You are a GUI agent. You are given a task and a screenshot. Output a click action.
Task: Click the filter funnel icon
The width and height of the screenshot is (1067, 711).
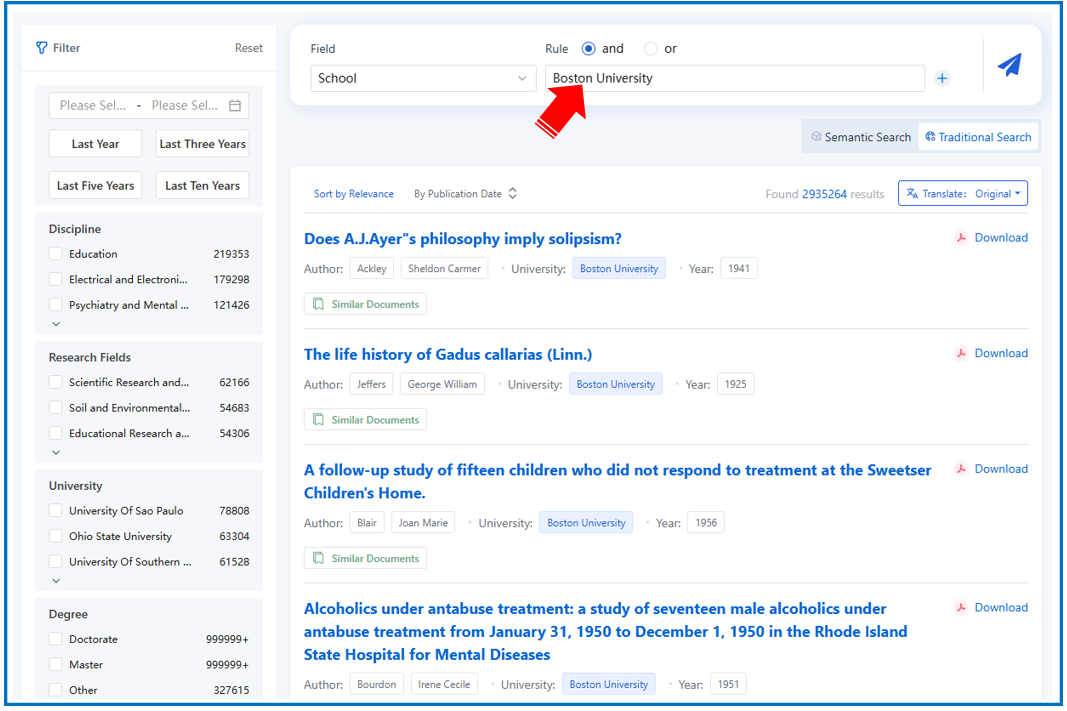(42, 48)
